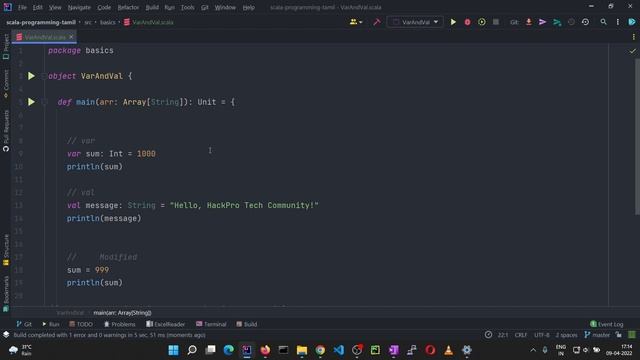Image resolution: width=640 pixels, height=360 pixels.
Task: Open the Git menu
Action: coord(204,7)
